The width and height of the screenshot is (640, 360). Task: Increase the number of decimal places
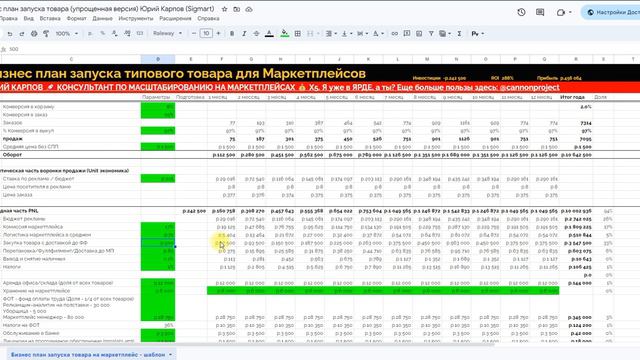(127, 33)
